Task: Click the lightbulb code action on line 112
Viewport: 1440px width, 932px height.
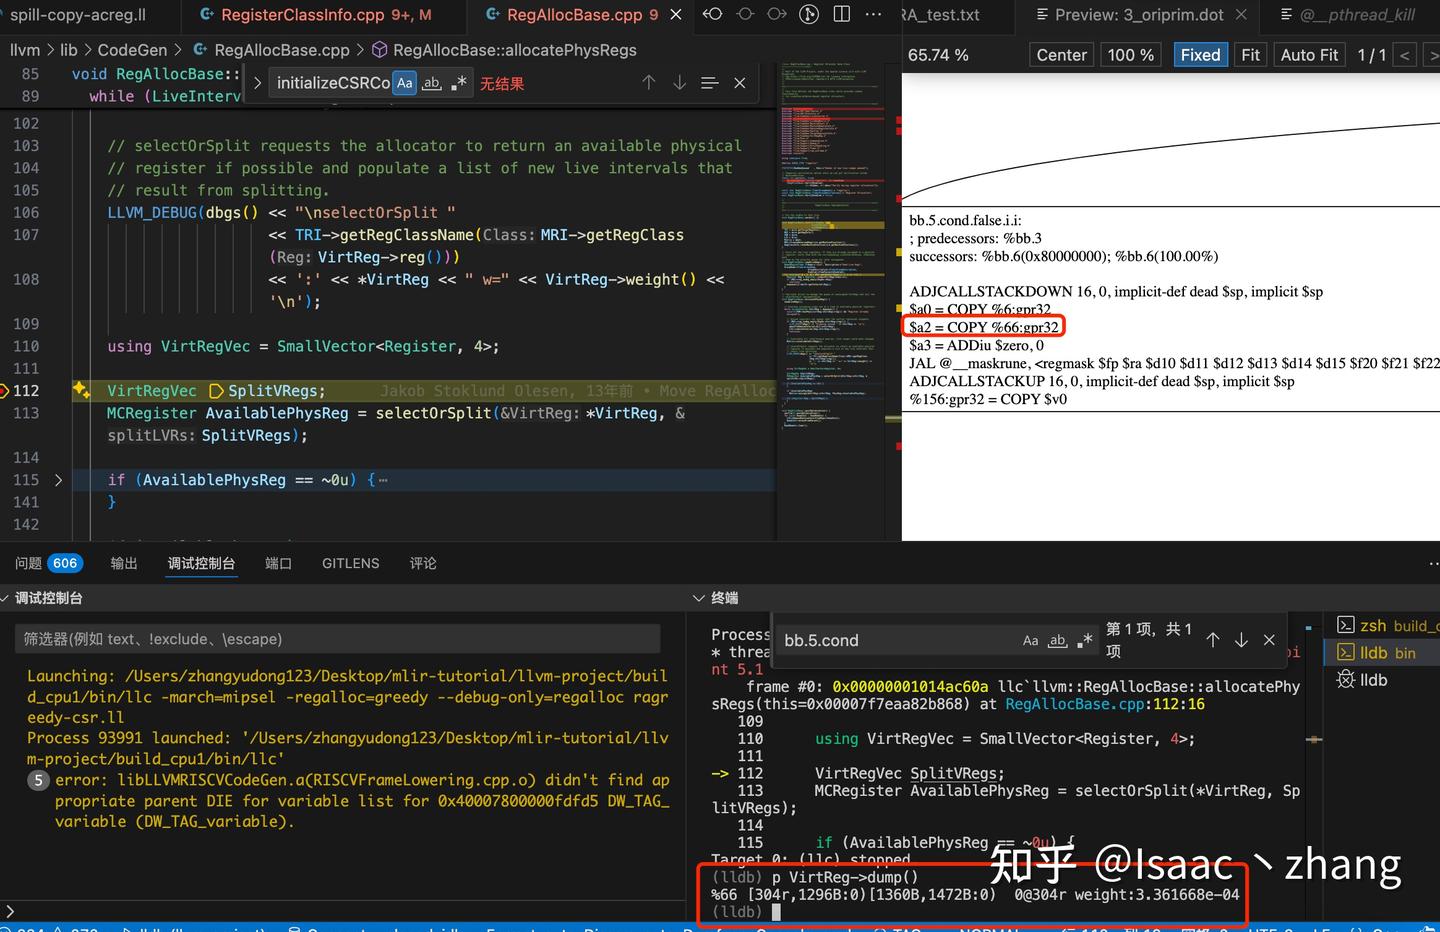Action: pyautogui.click(x=82, y=390)
